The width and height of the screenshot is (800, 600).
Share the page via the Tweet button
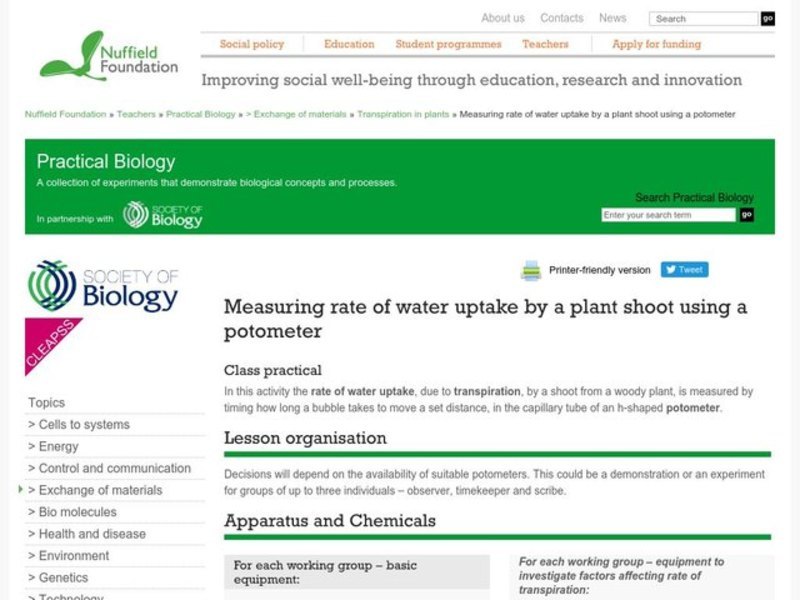[684, 269]
